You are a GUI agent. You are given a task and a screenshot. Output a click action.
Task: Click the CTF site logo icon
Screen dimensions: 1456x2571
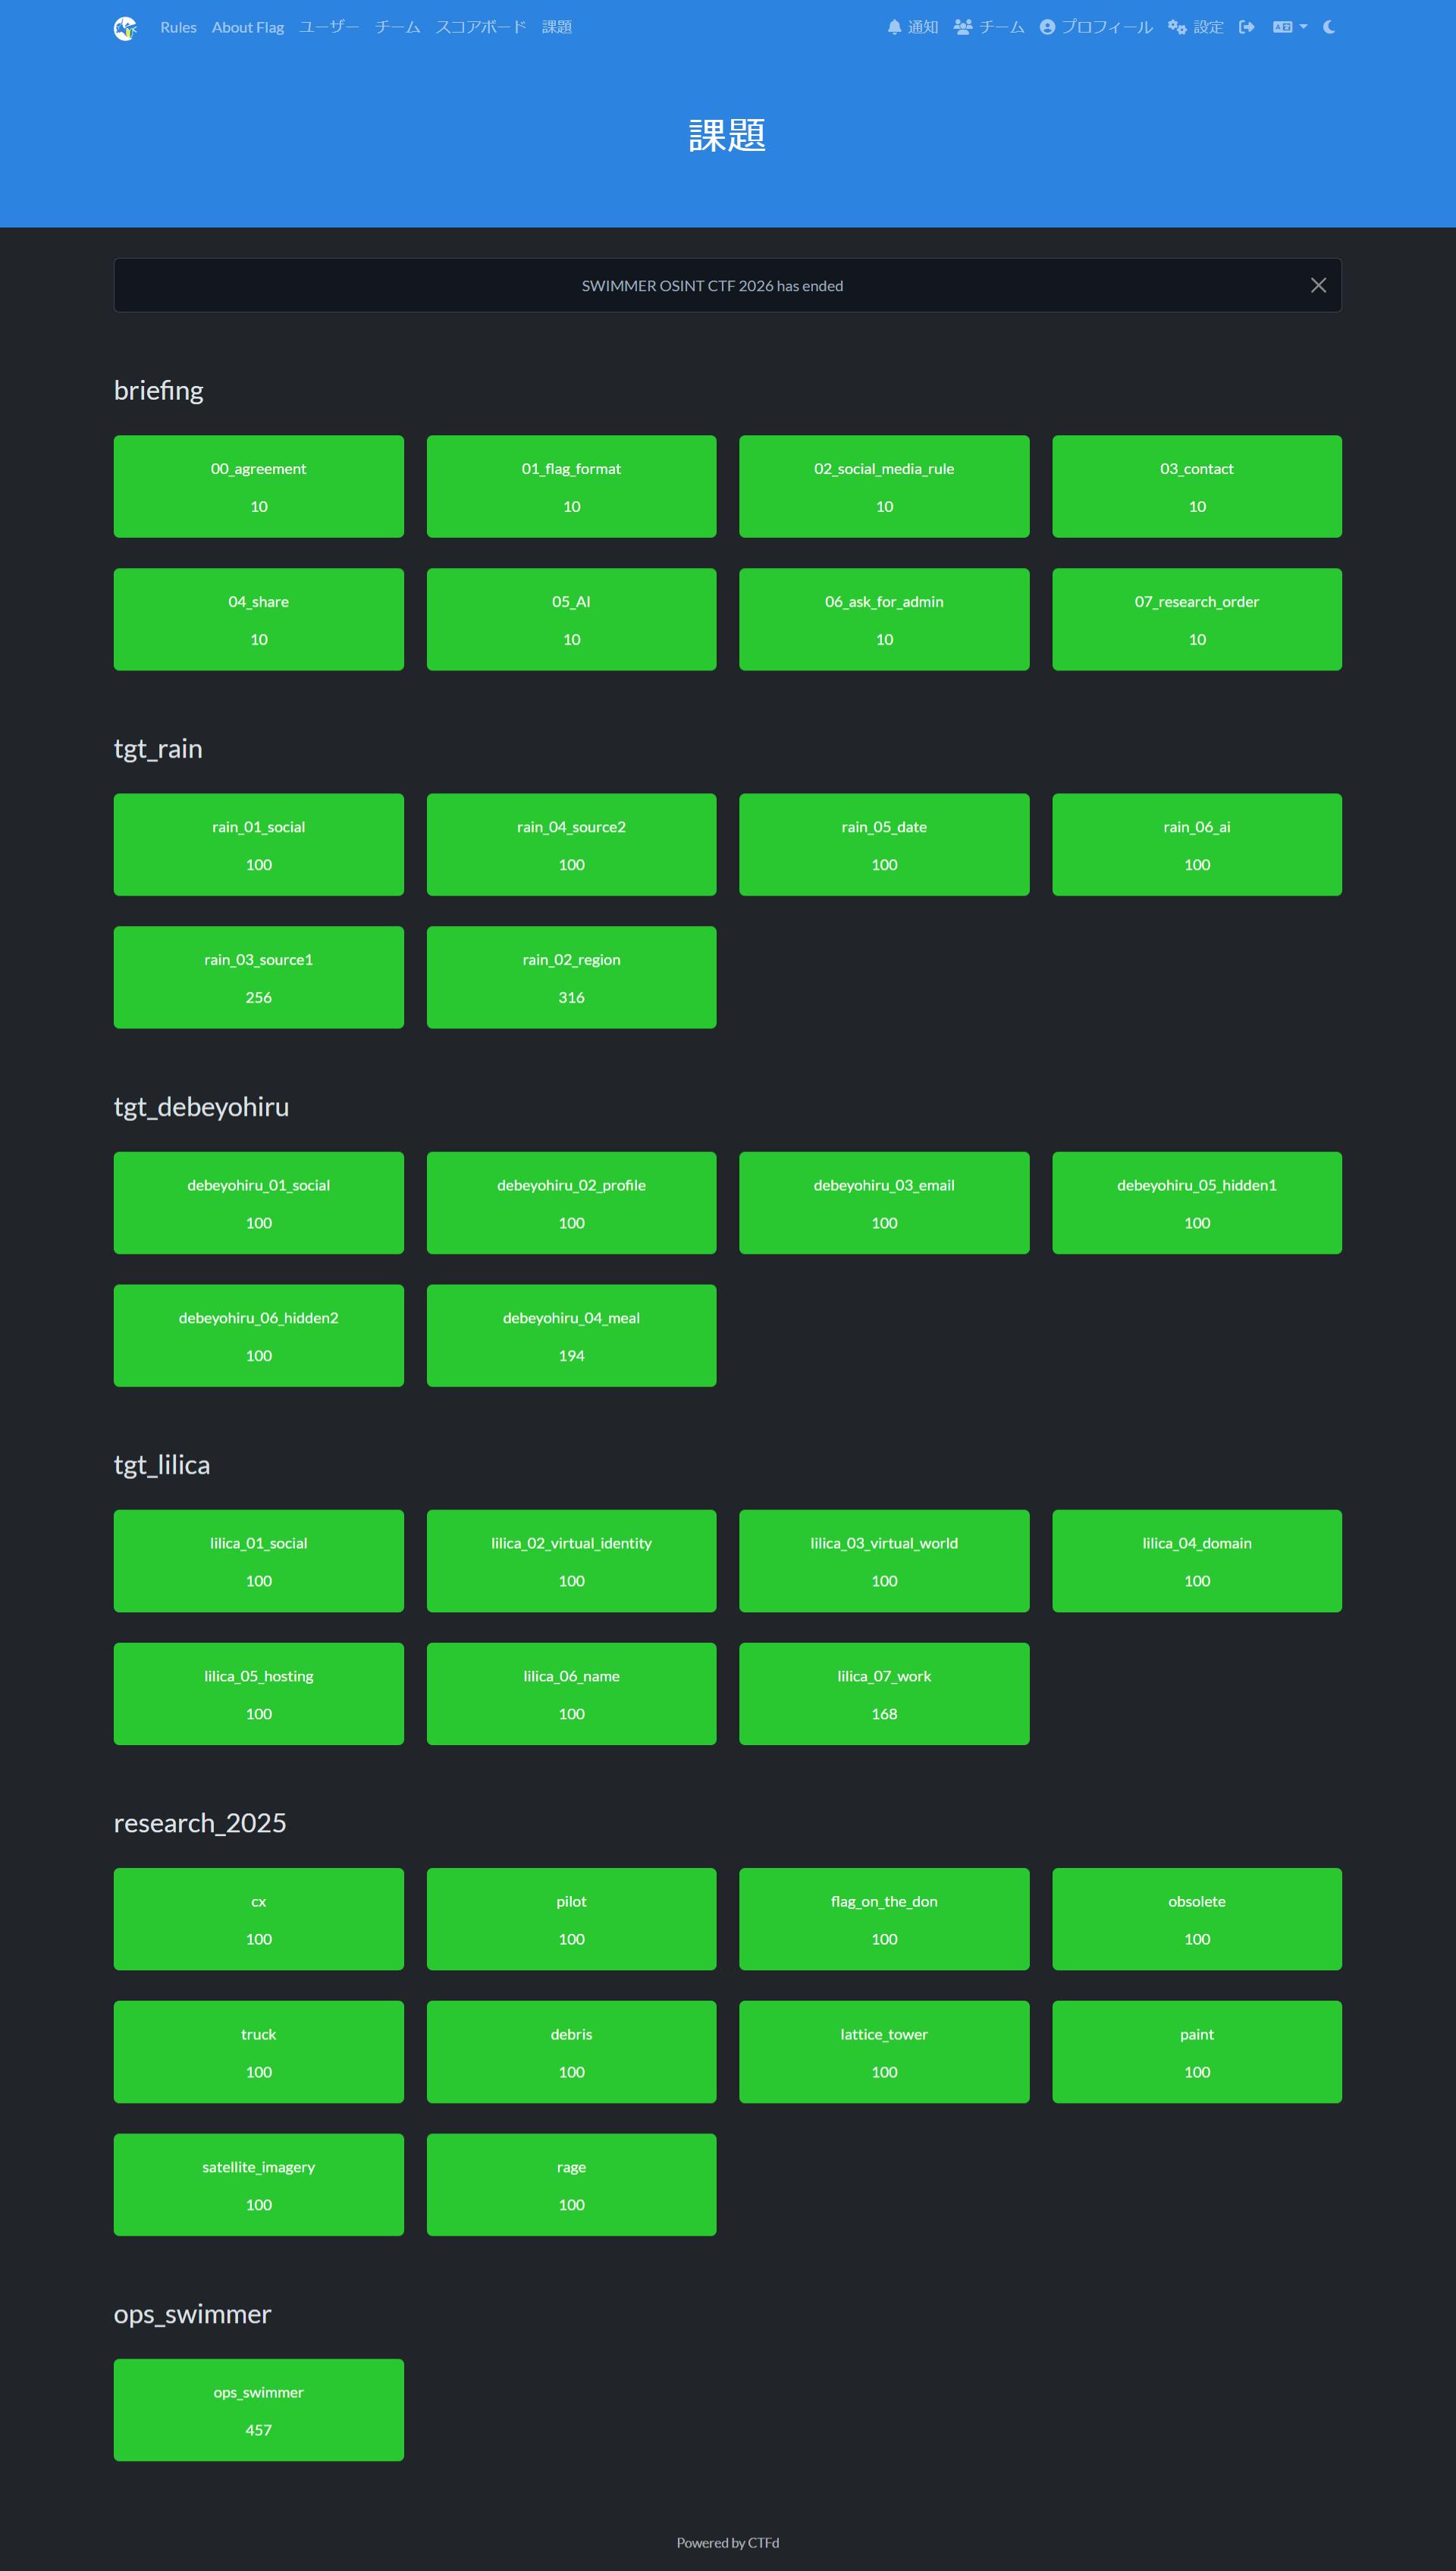[x=125, y=28]
